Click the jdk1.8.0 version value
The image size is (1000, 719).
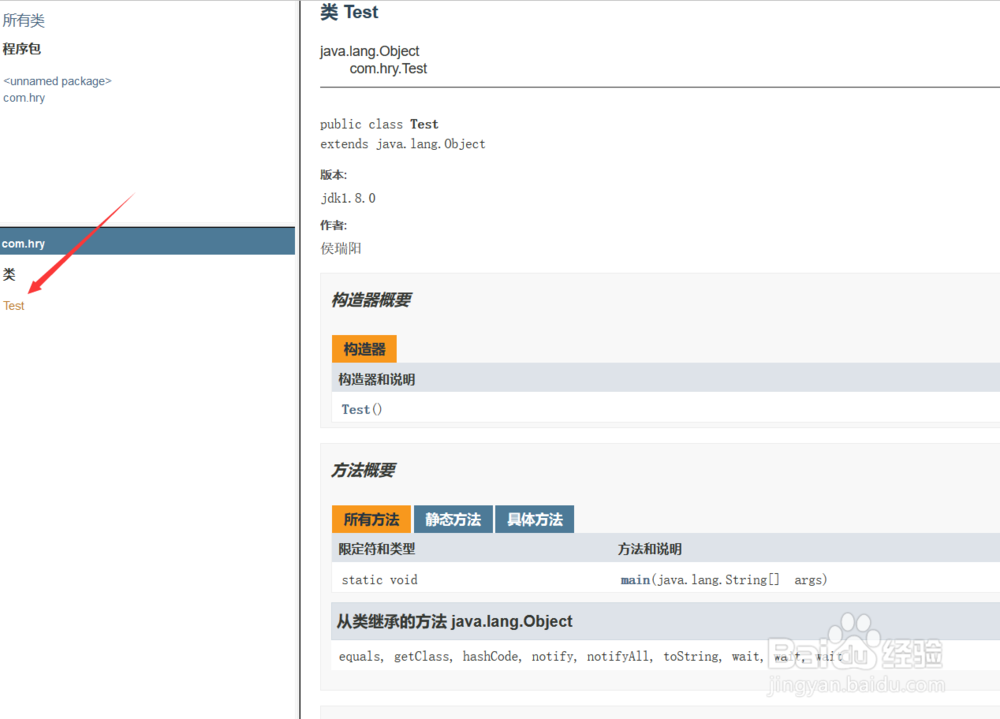pyautogui.click(x=348, y=198)
